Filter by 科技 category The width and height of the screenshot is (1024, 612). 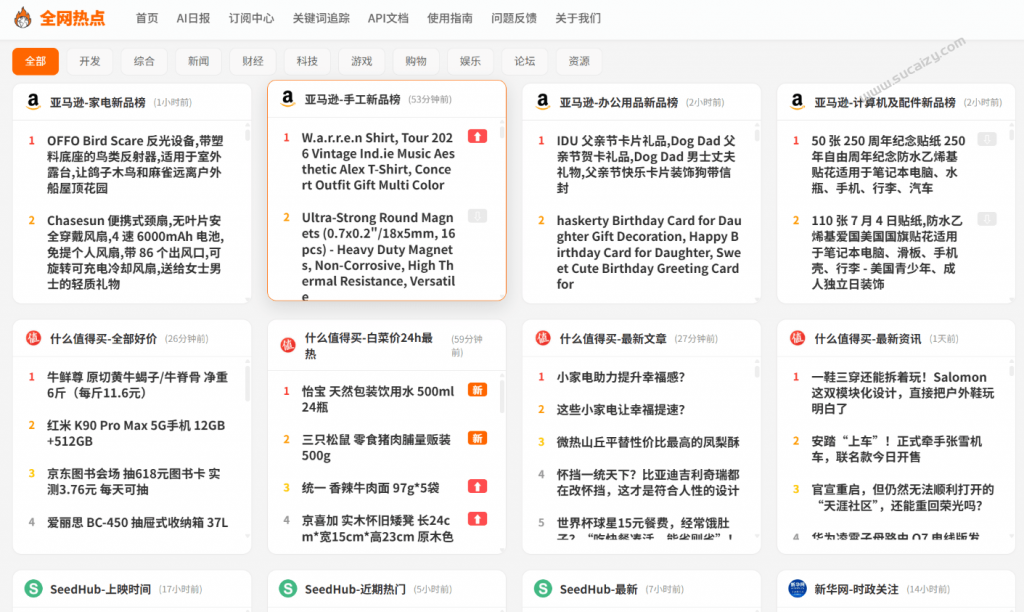(x=307, y=61)
